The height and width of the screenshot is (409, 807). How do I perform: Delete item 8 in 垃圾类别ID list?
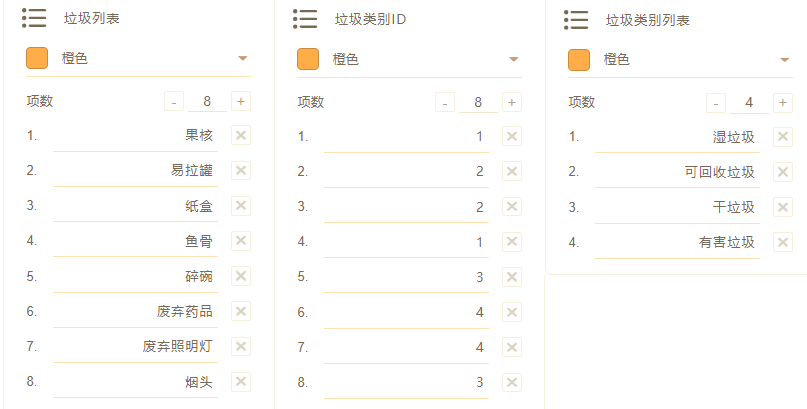(x=512, y=382)
